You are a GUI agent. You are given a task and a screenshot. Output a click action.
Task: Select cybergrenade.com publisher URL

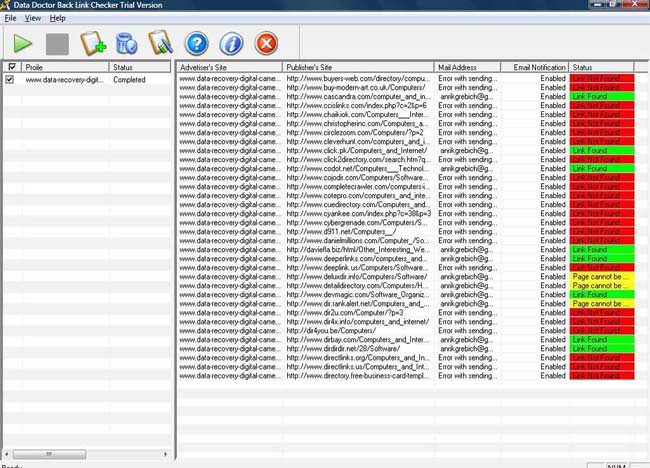[358, 223]
